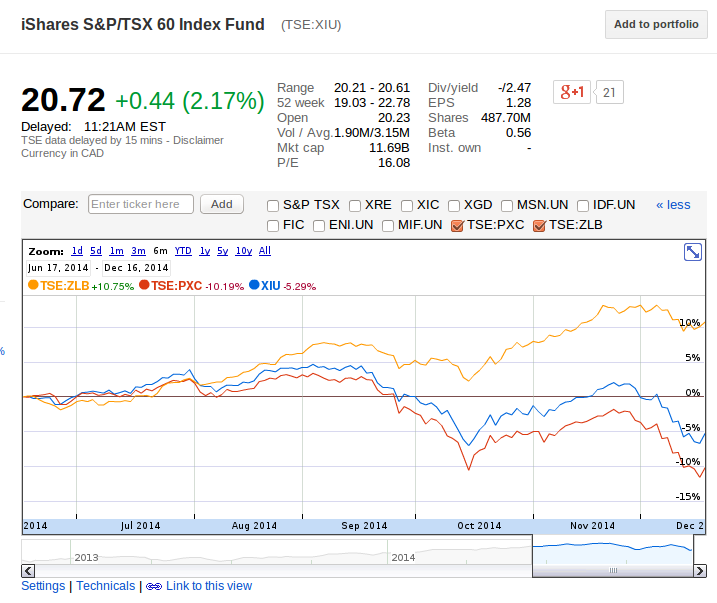The height and width of the screenshot is (603, 717).
Task: Click the Google +1 button
Action: pos(572,92)
